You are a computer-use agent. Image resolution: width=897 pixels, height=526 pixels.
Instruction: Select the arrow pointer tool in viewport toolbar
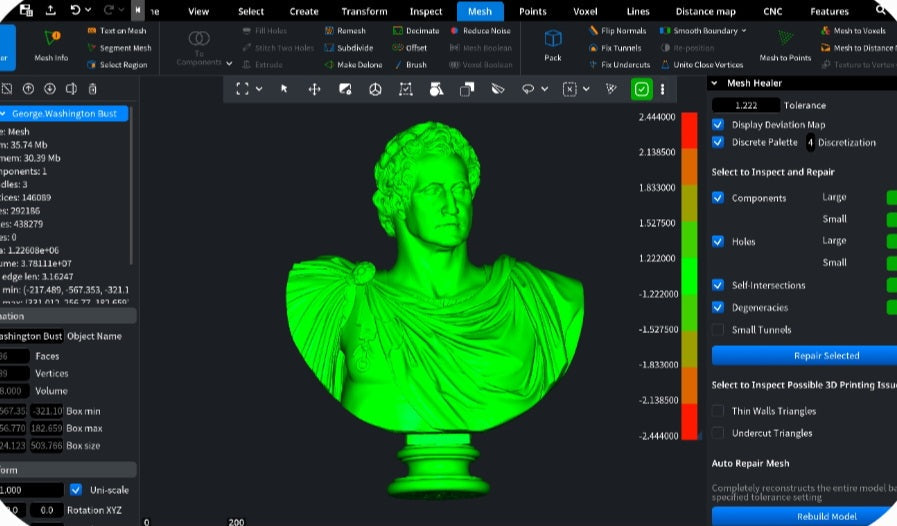pos(284,89)
